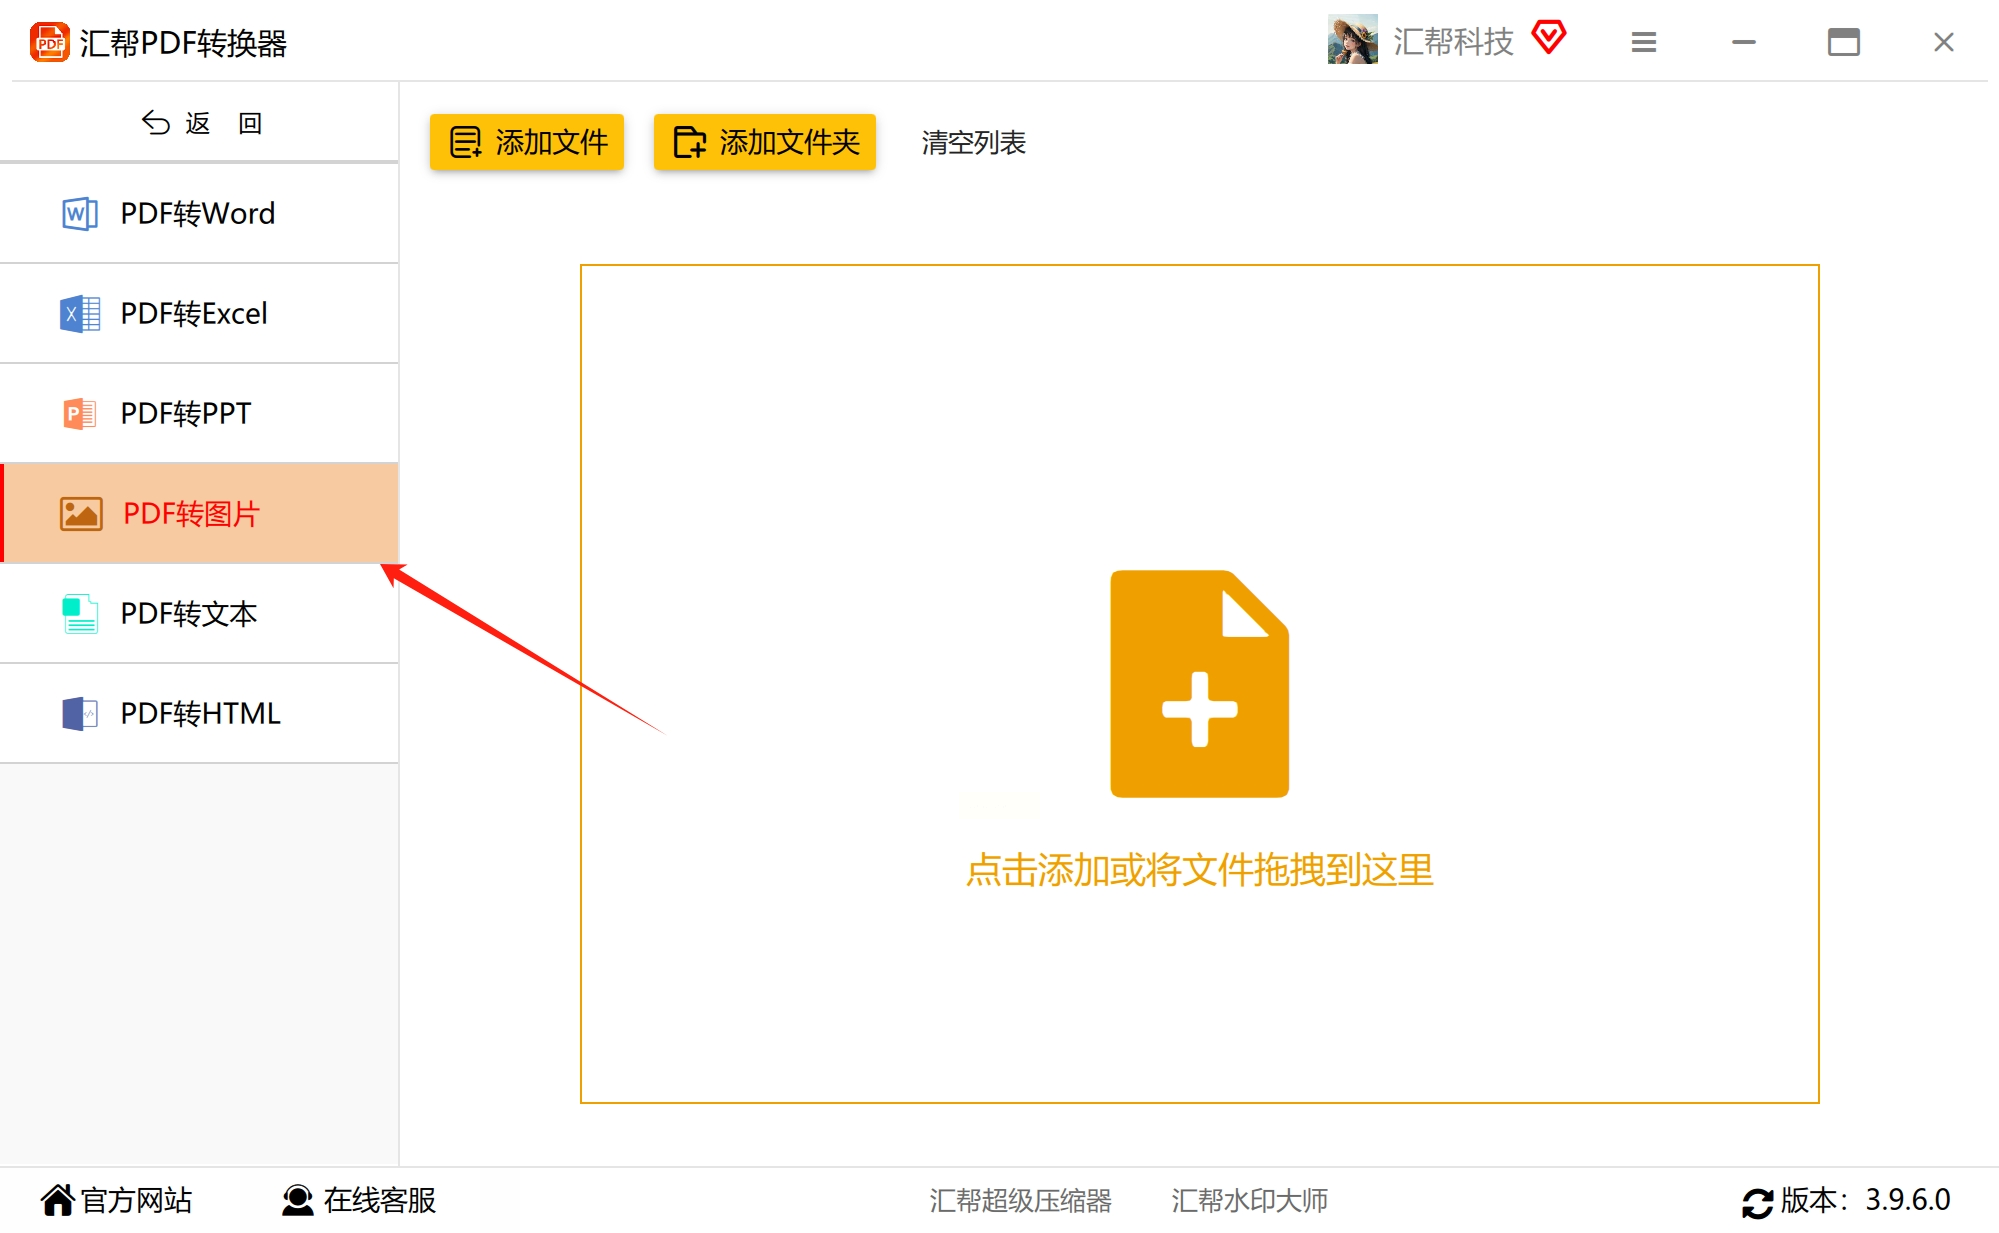Screen dimensions: 1999x1233
Task: Click the 点击添加或将文件拖拽到这里 drop text
Action: coord(1199,870)
